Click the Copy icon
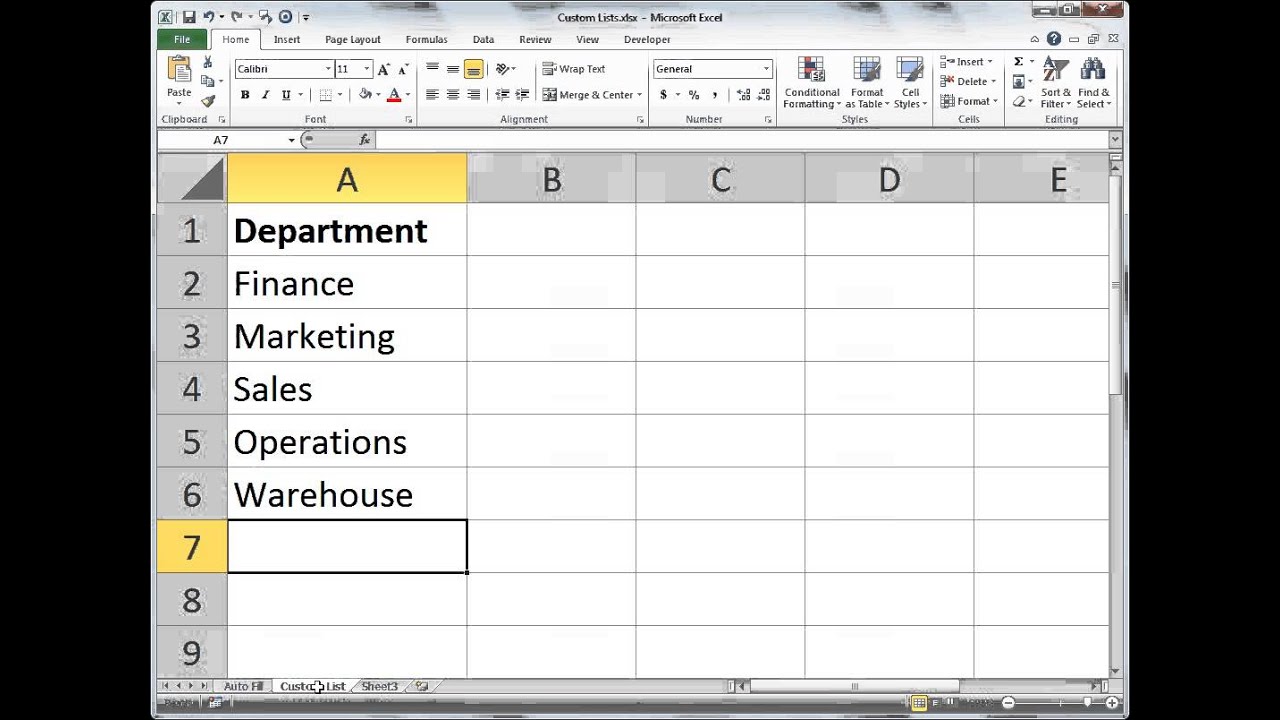The width and height of the screenshot is (1280, 720). pyautogui.click(x=208, y=81)
